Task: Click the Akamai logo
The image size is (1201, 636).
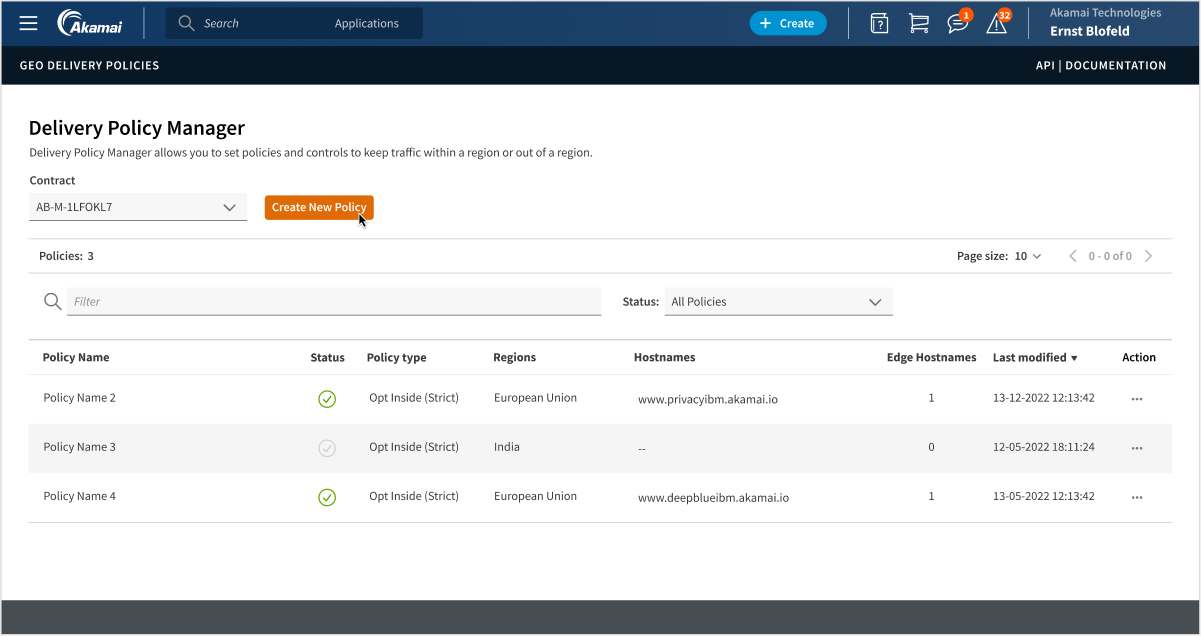Action: (88, 22)
